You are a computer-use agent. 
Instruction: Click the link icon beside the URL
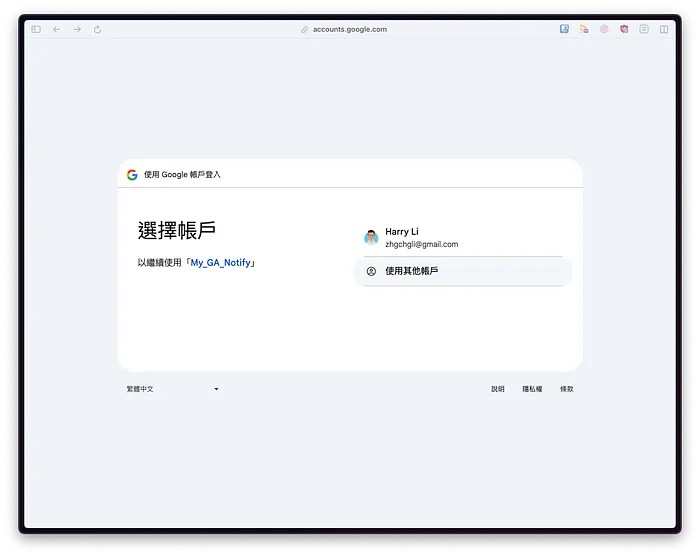pyautogui.click(x=305, y=29)
